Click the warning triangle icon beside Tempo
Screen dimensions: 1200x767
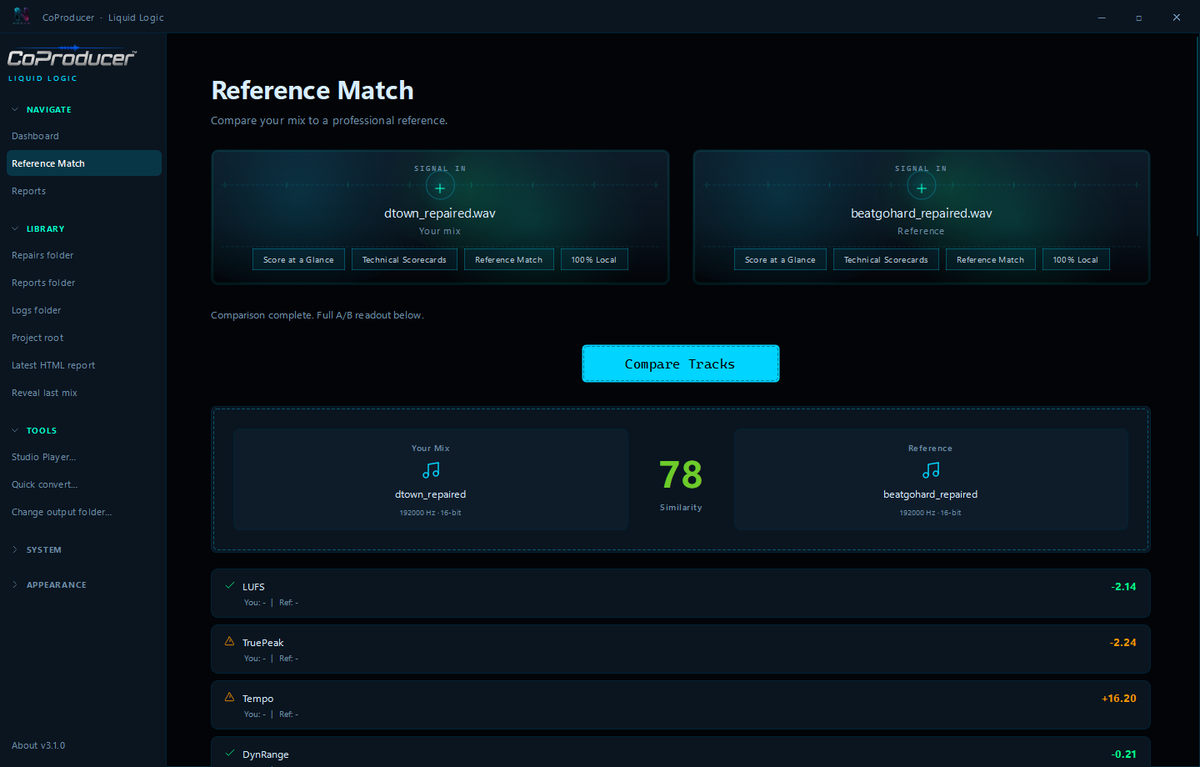(229, 698)
